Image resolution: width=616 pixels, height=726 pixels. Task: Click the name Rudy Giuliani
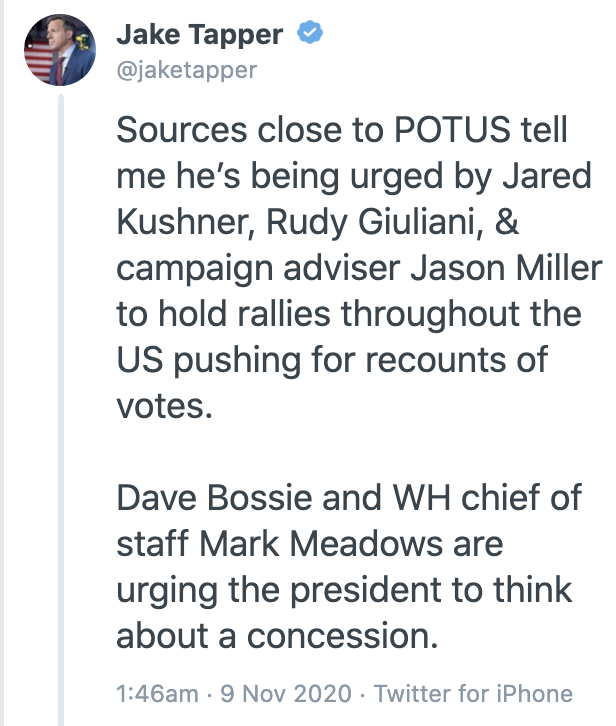click(374, 221)
